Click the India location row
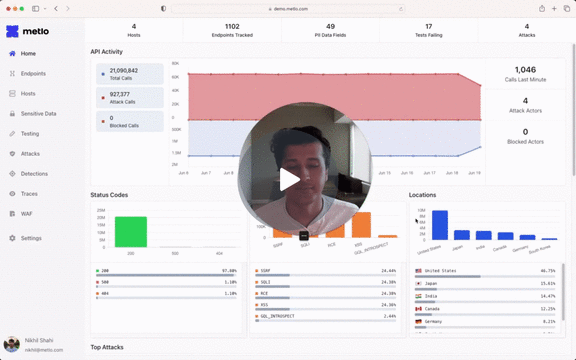 point(485,298)
